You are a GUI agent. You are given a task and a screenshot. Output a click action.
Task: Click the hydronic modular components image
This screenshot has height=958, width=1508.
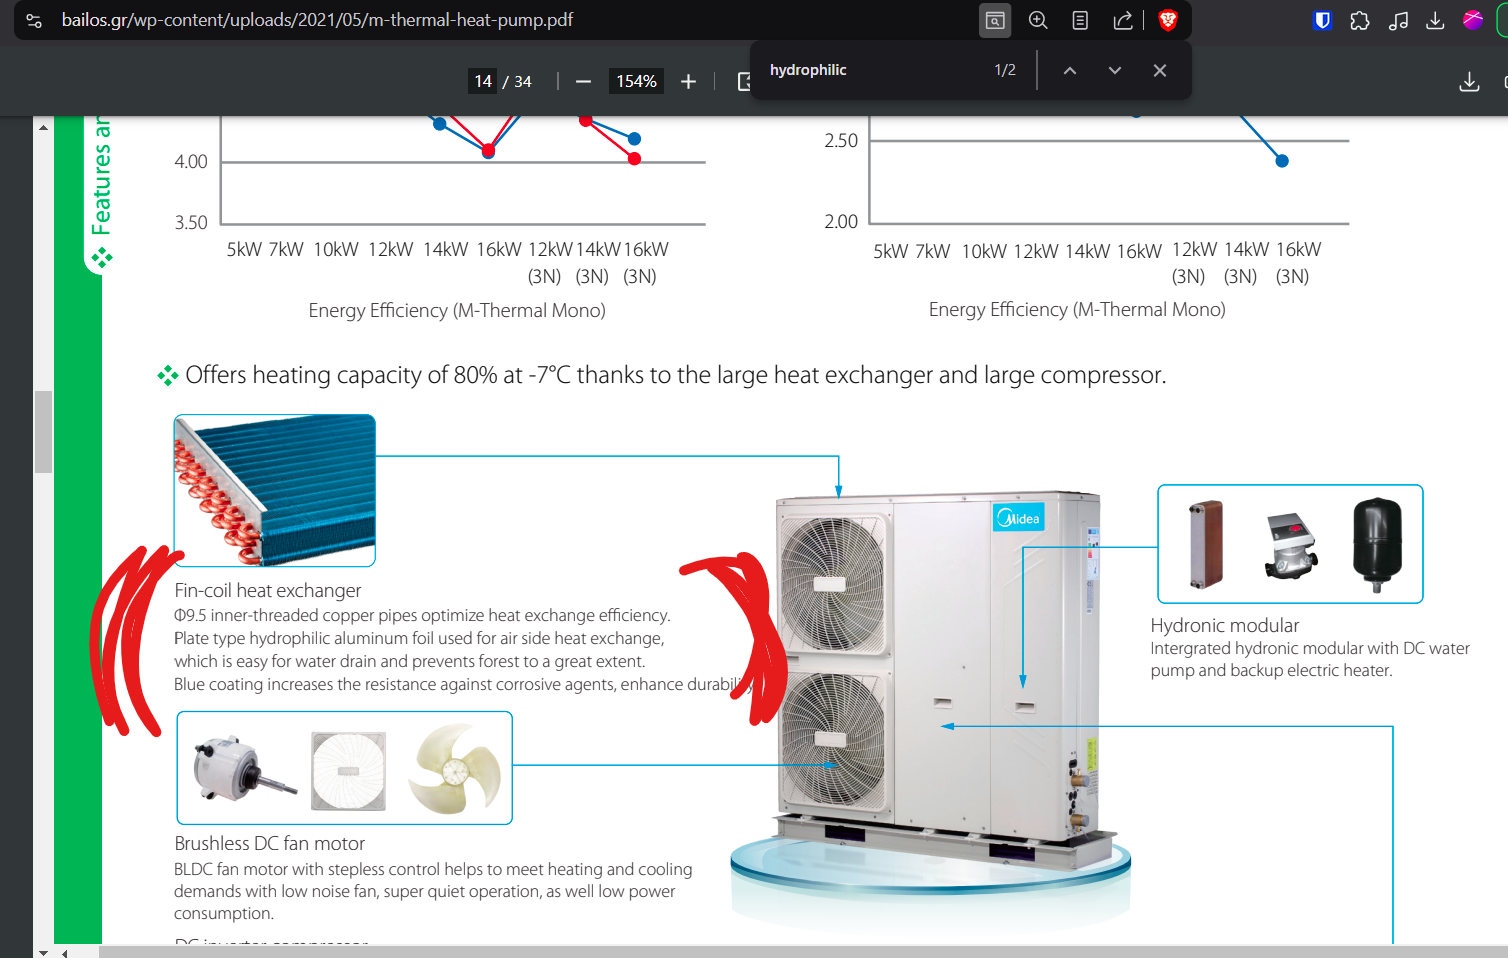coord(1290,544)
